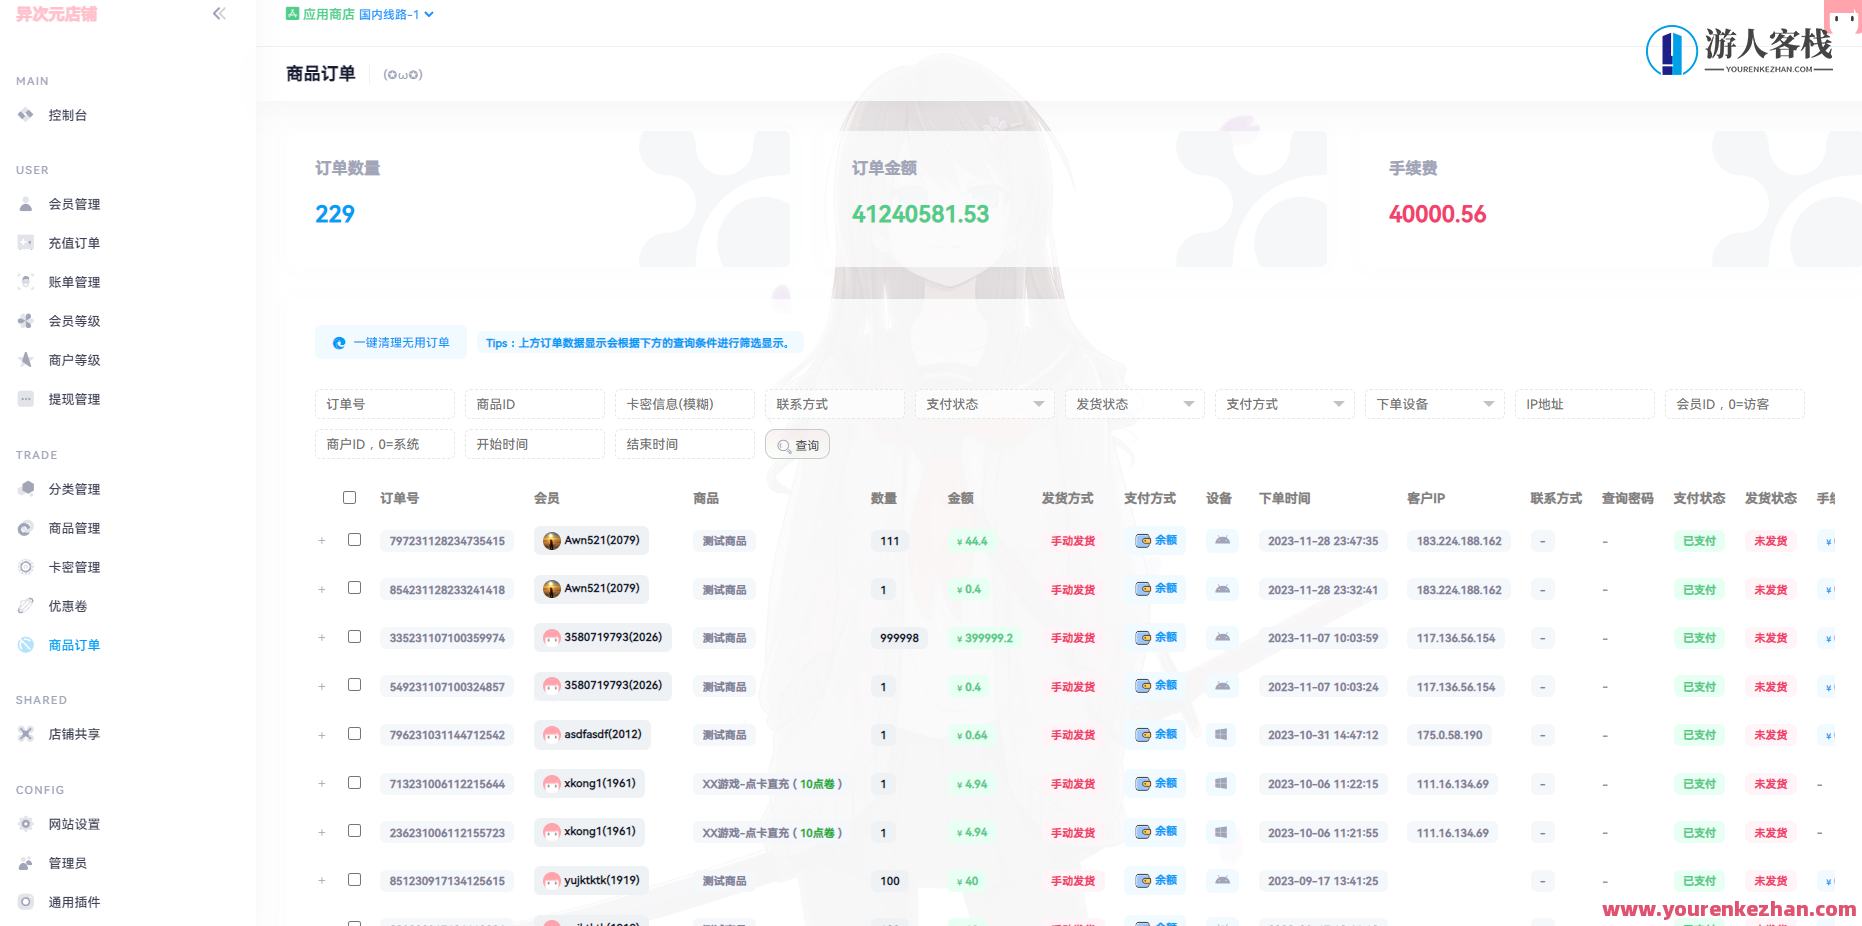Click inside the 订单号 input field
1862x926 pixels.
coord(384,404)
